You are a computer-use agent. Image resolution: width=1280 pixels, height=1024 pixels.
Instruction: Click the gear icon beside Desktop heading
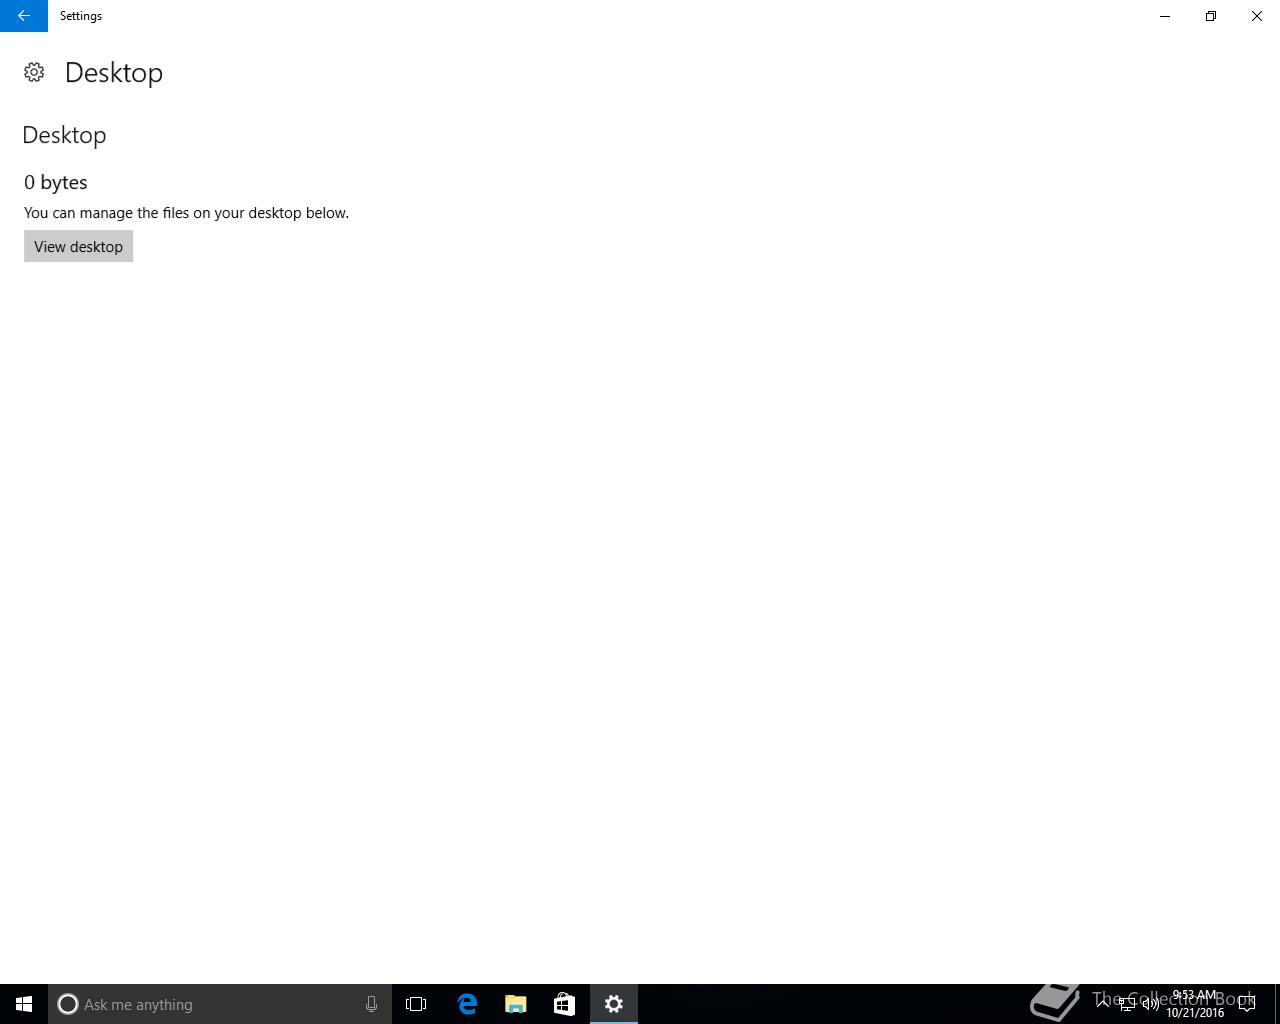point(34,72)
